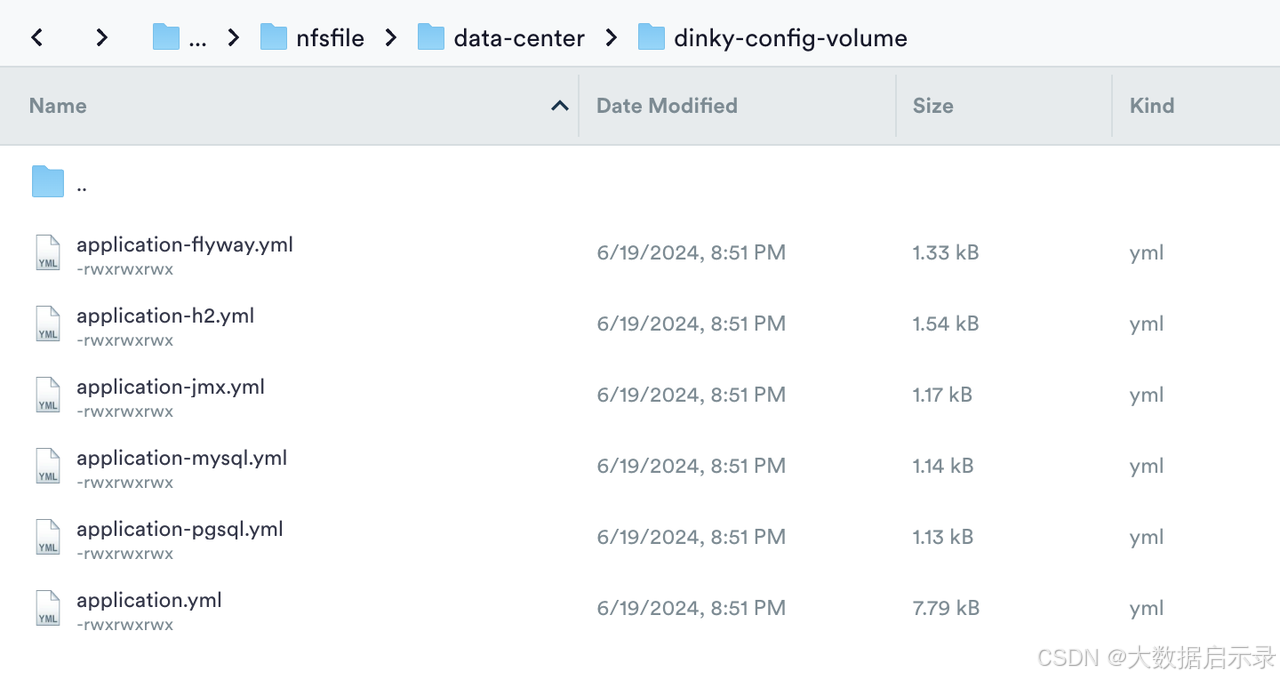1280x679 pixels.
Task: Go to data-center breadcrumb folder
Action: [x=501, y=38]
